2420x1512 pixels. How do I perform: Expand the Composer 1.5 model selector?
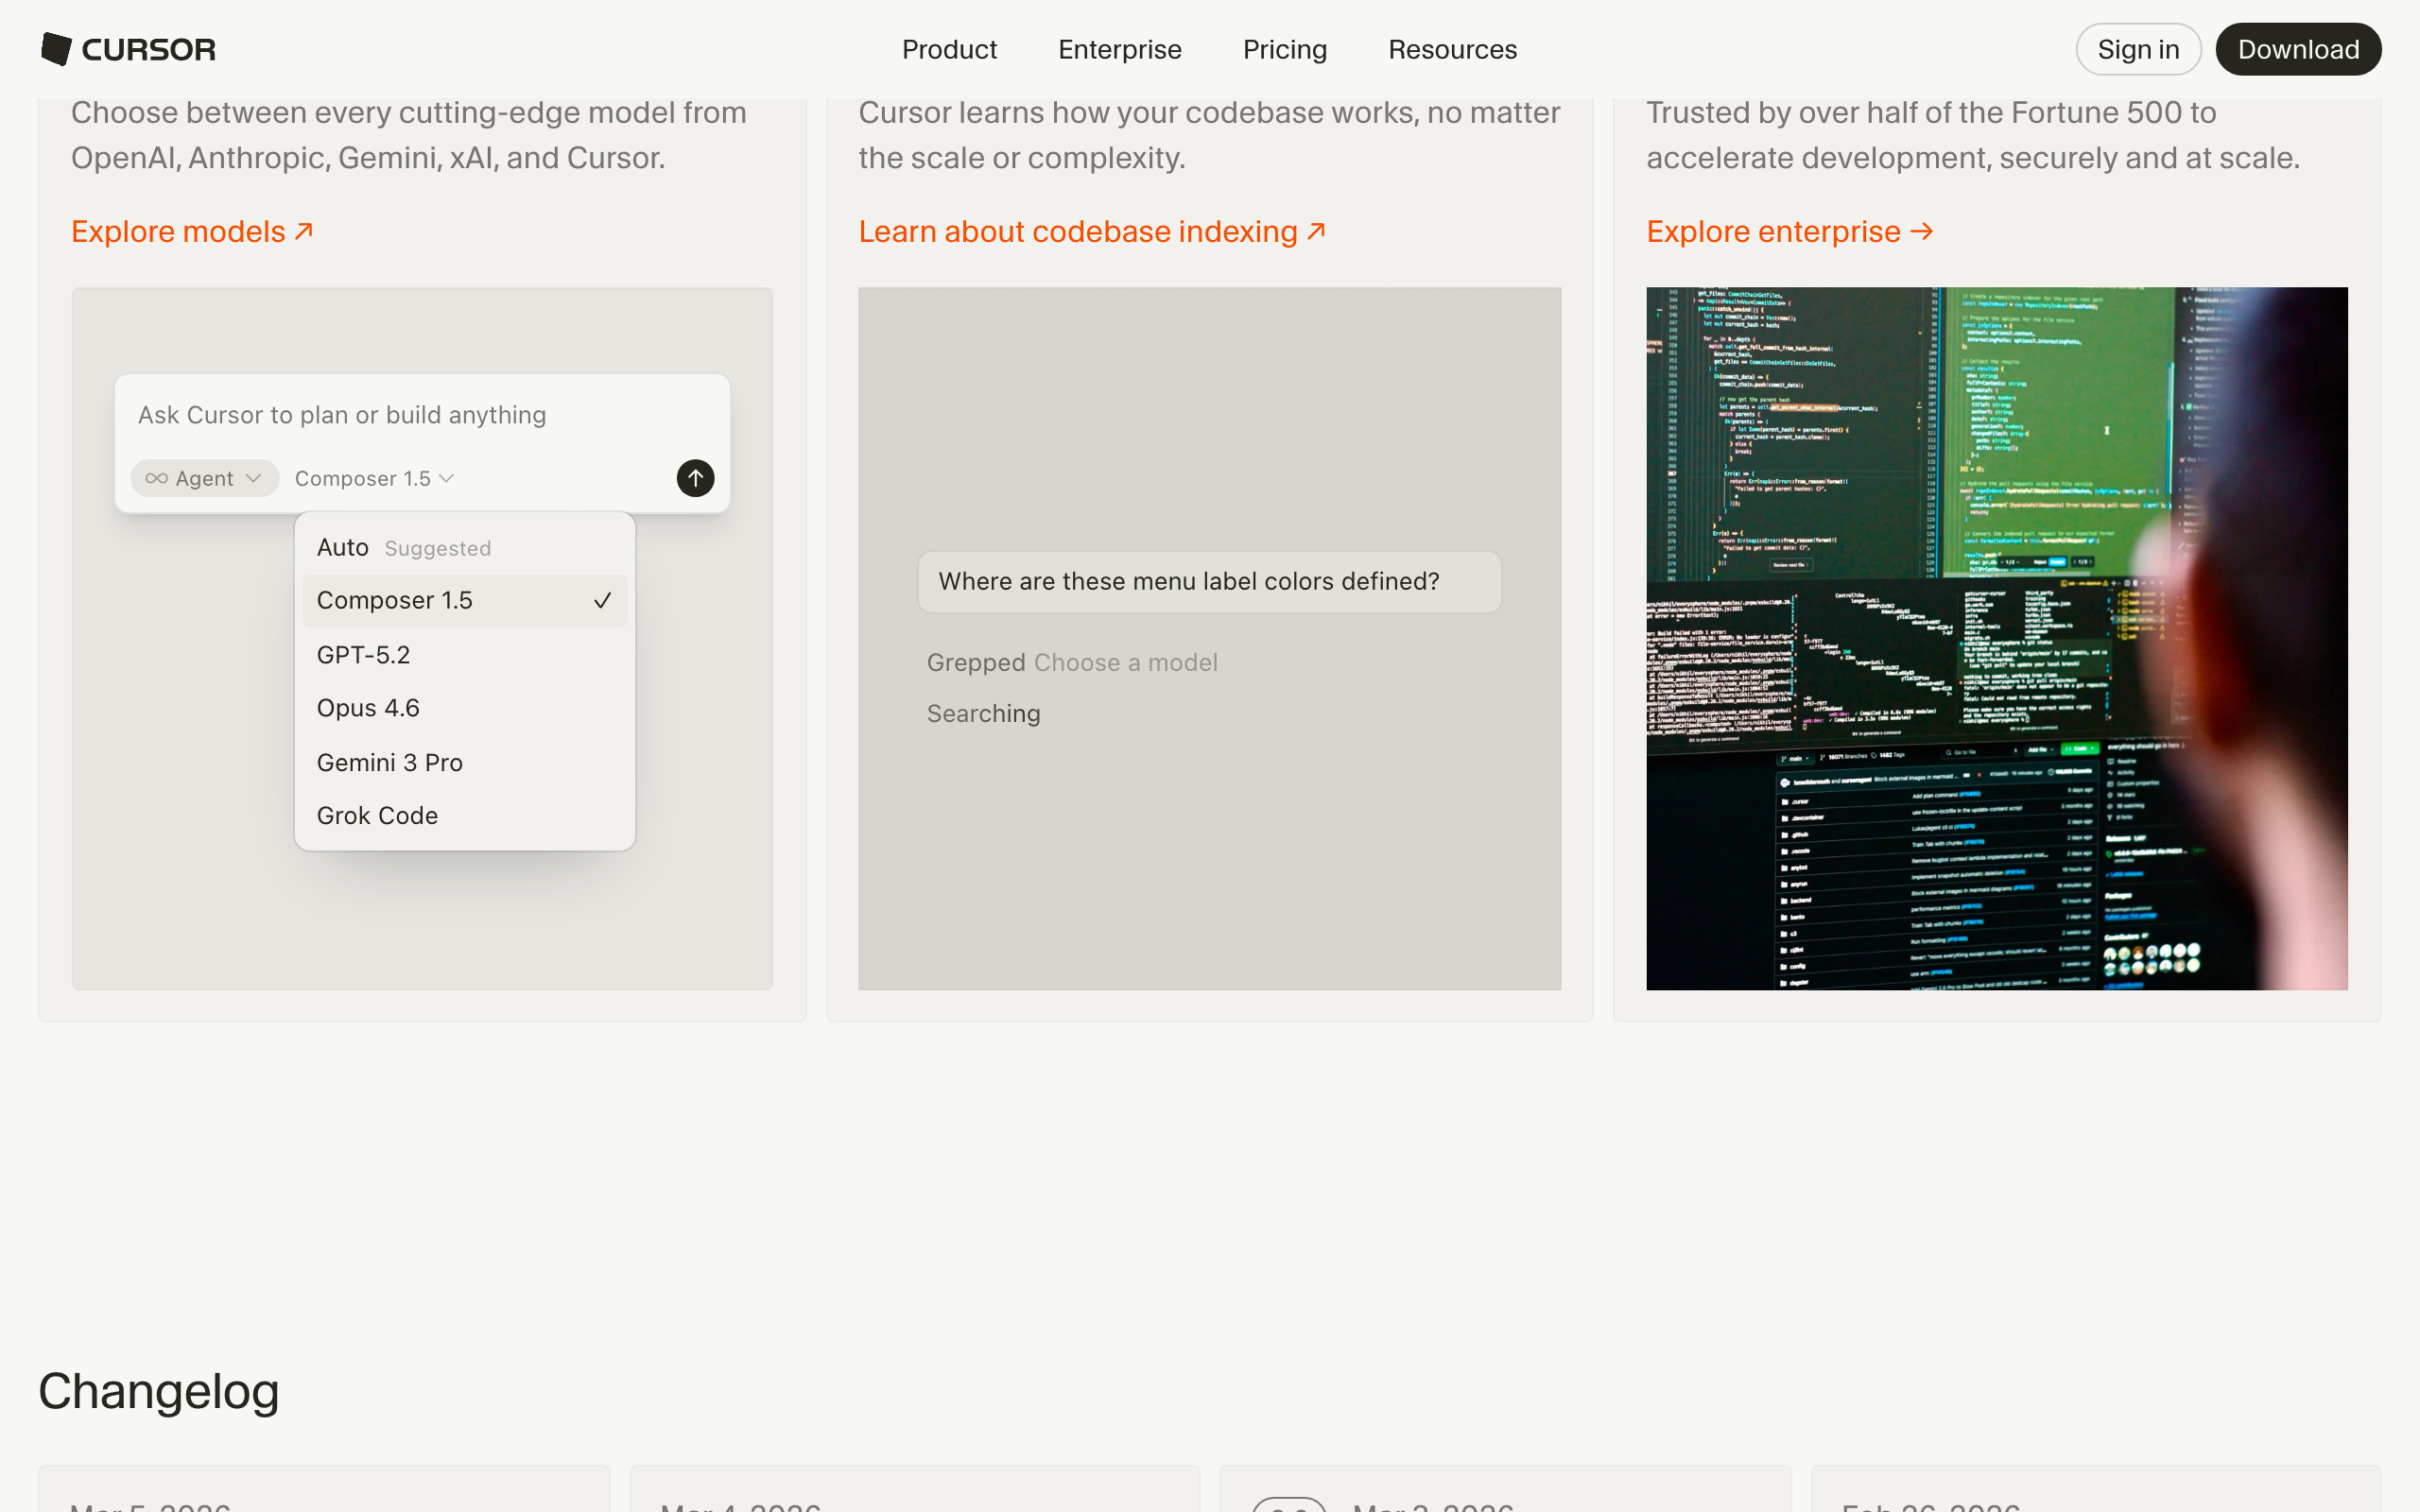click(374, 479)
